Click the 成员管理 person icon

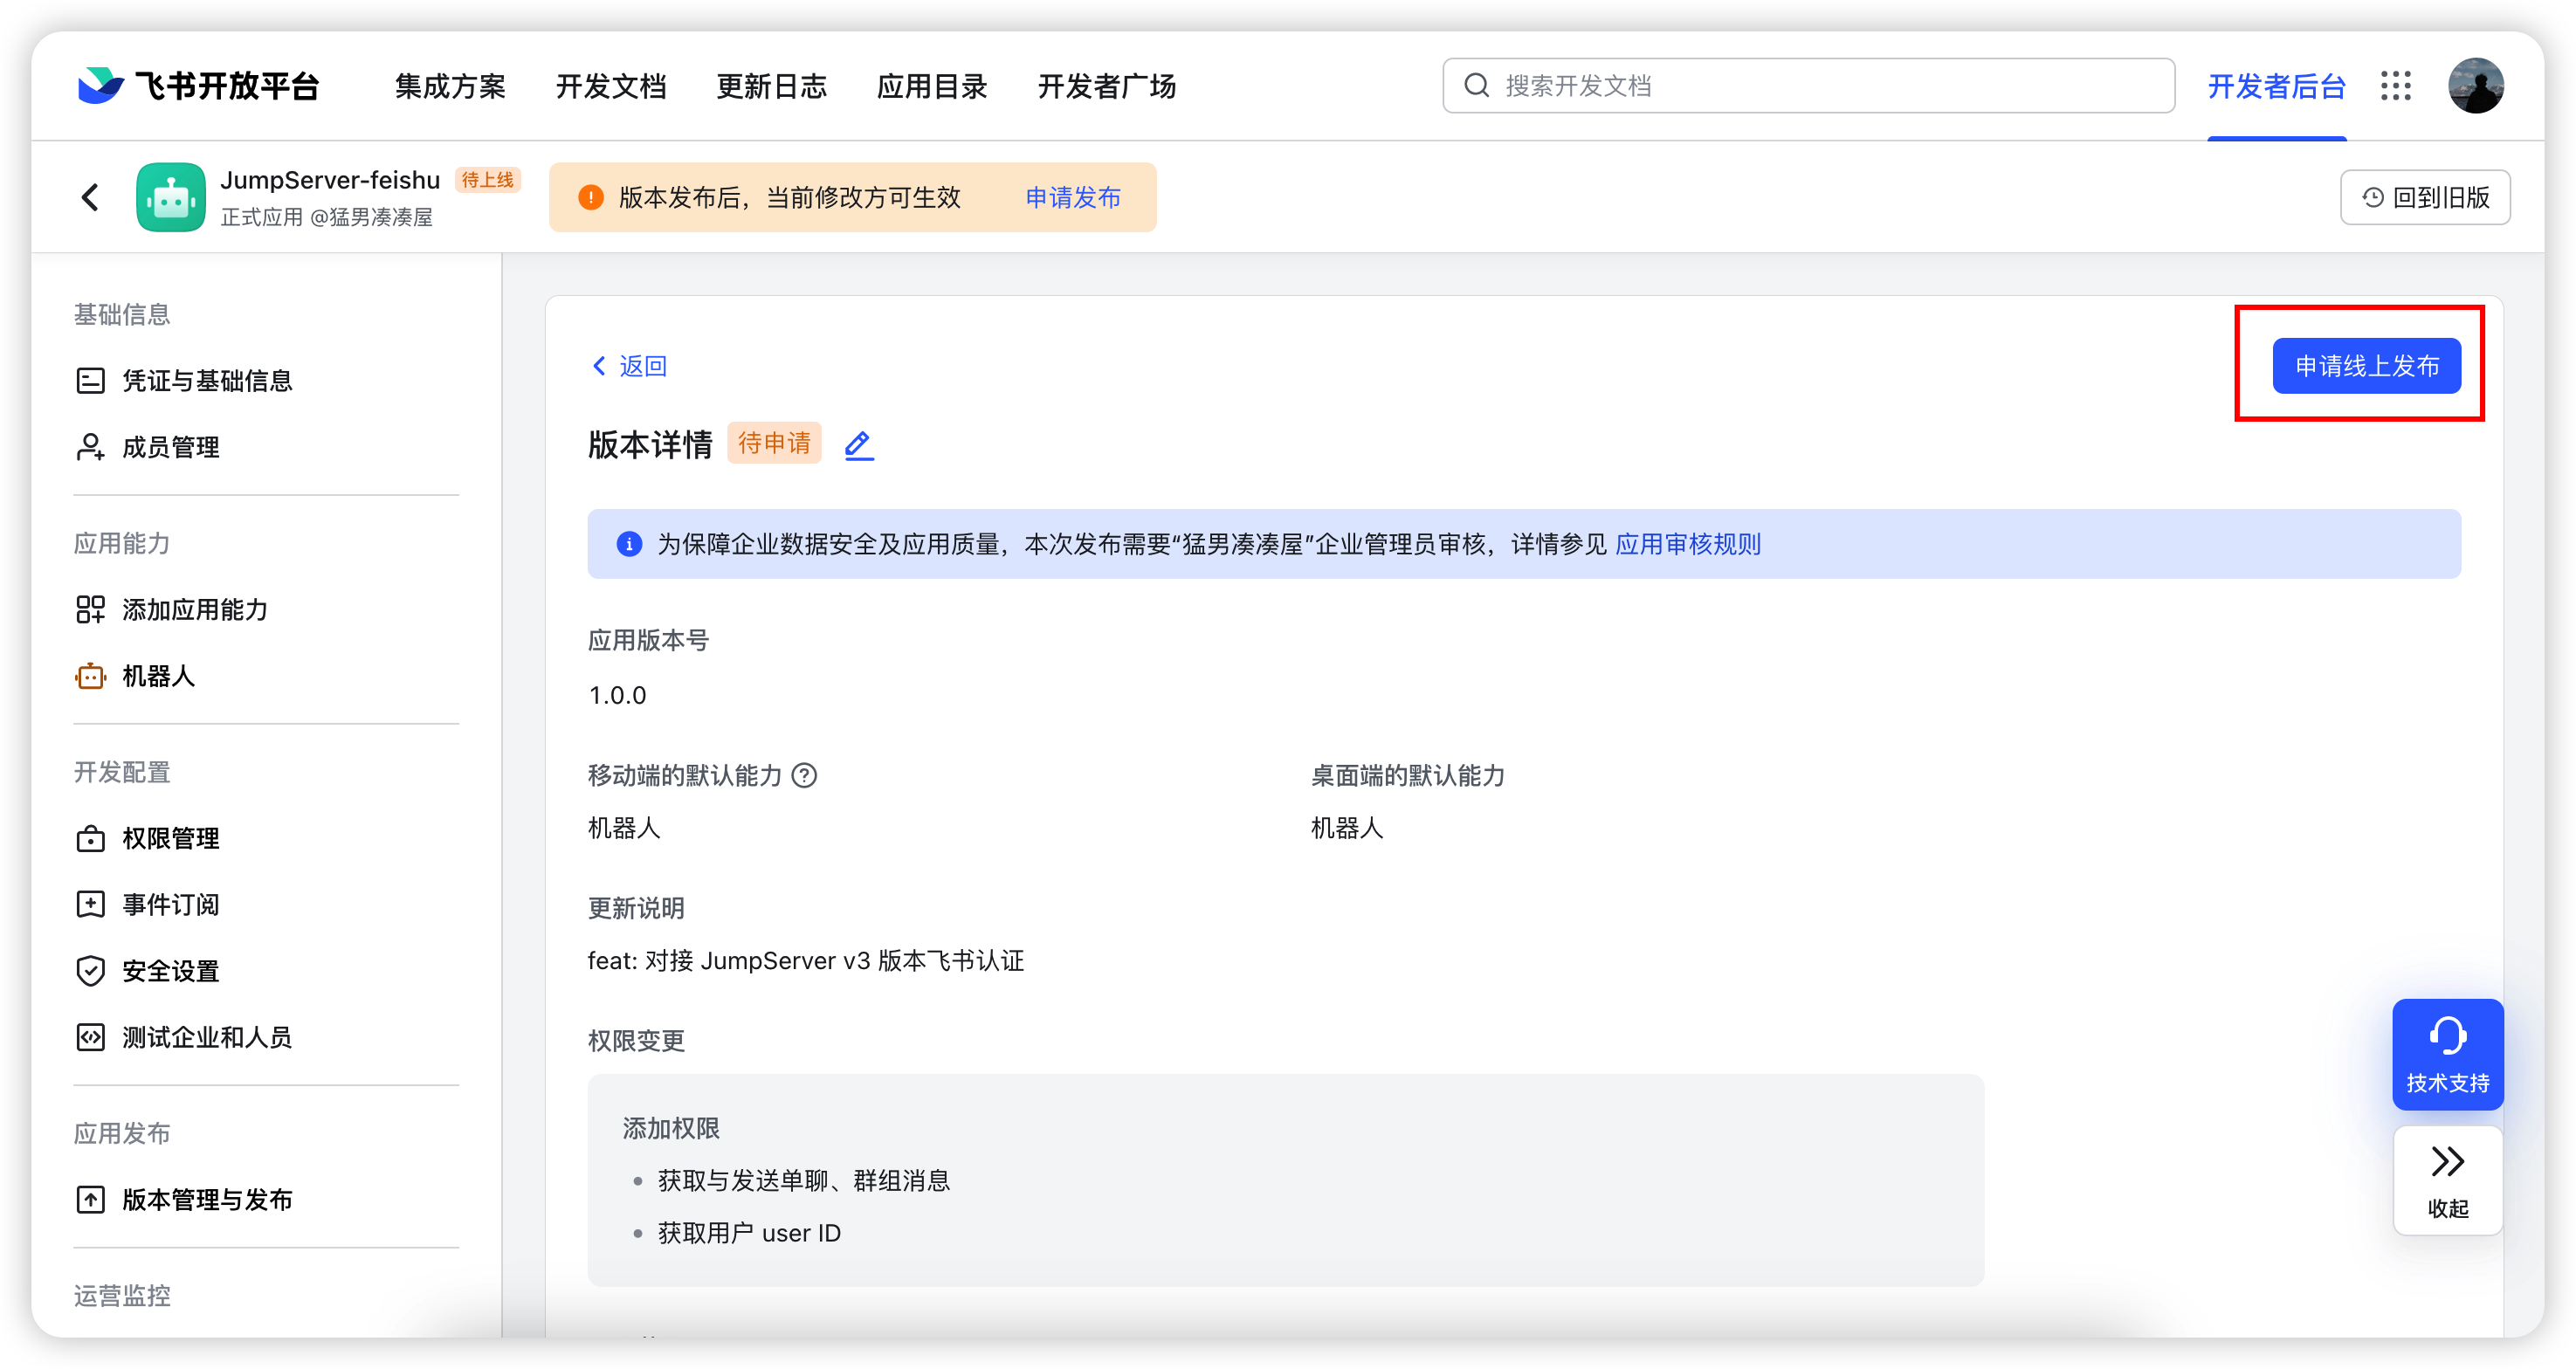pyautogui.click(x=90, y=447)
